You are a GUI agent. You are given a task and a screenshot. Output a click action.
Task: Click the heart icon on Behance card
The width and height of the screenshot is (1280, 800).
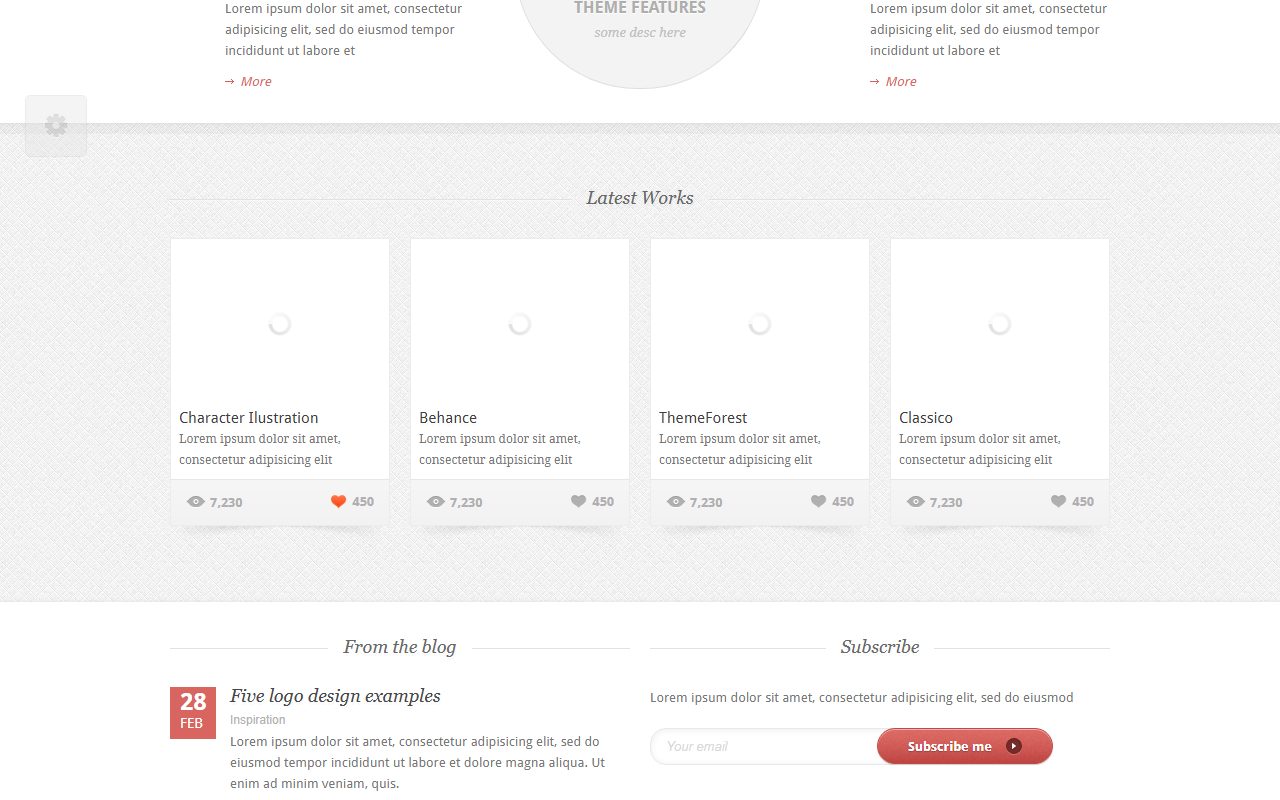(578, 501)
